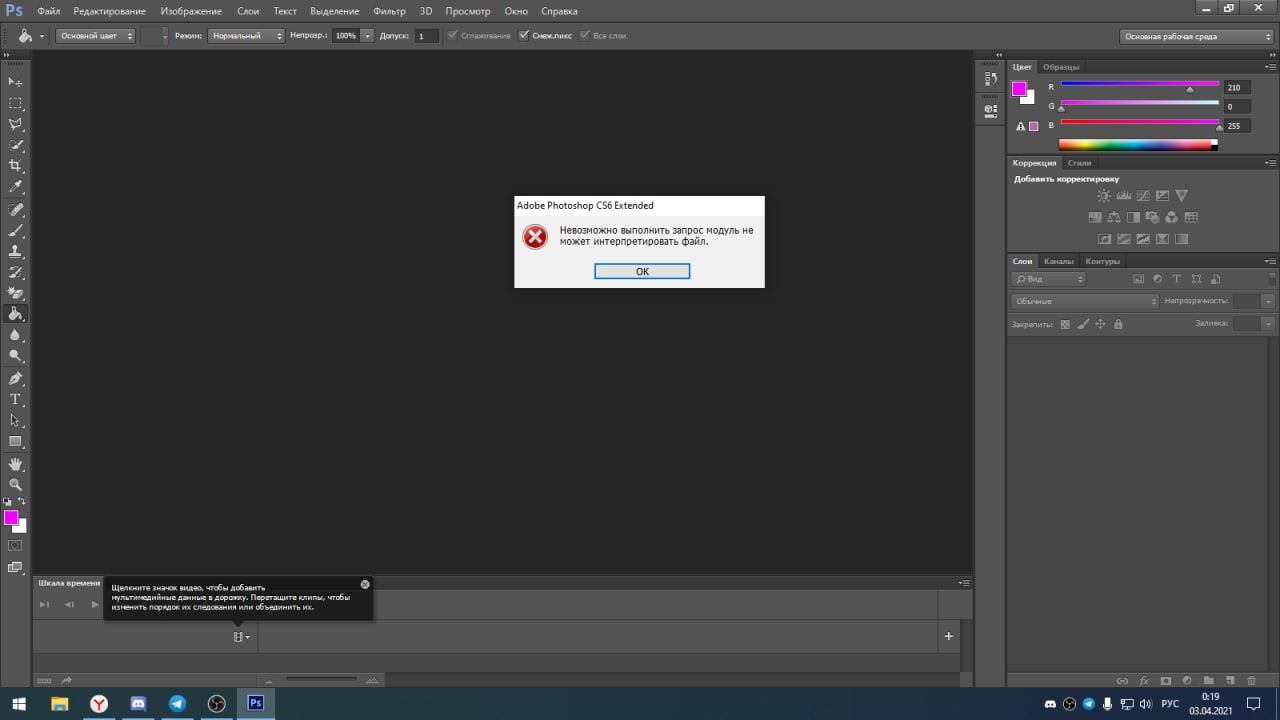Select the Polygonal Lasso tool

[x=15, y=124]
